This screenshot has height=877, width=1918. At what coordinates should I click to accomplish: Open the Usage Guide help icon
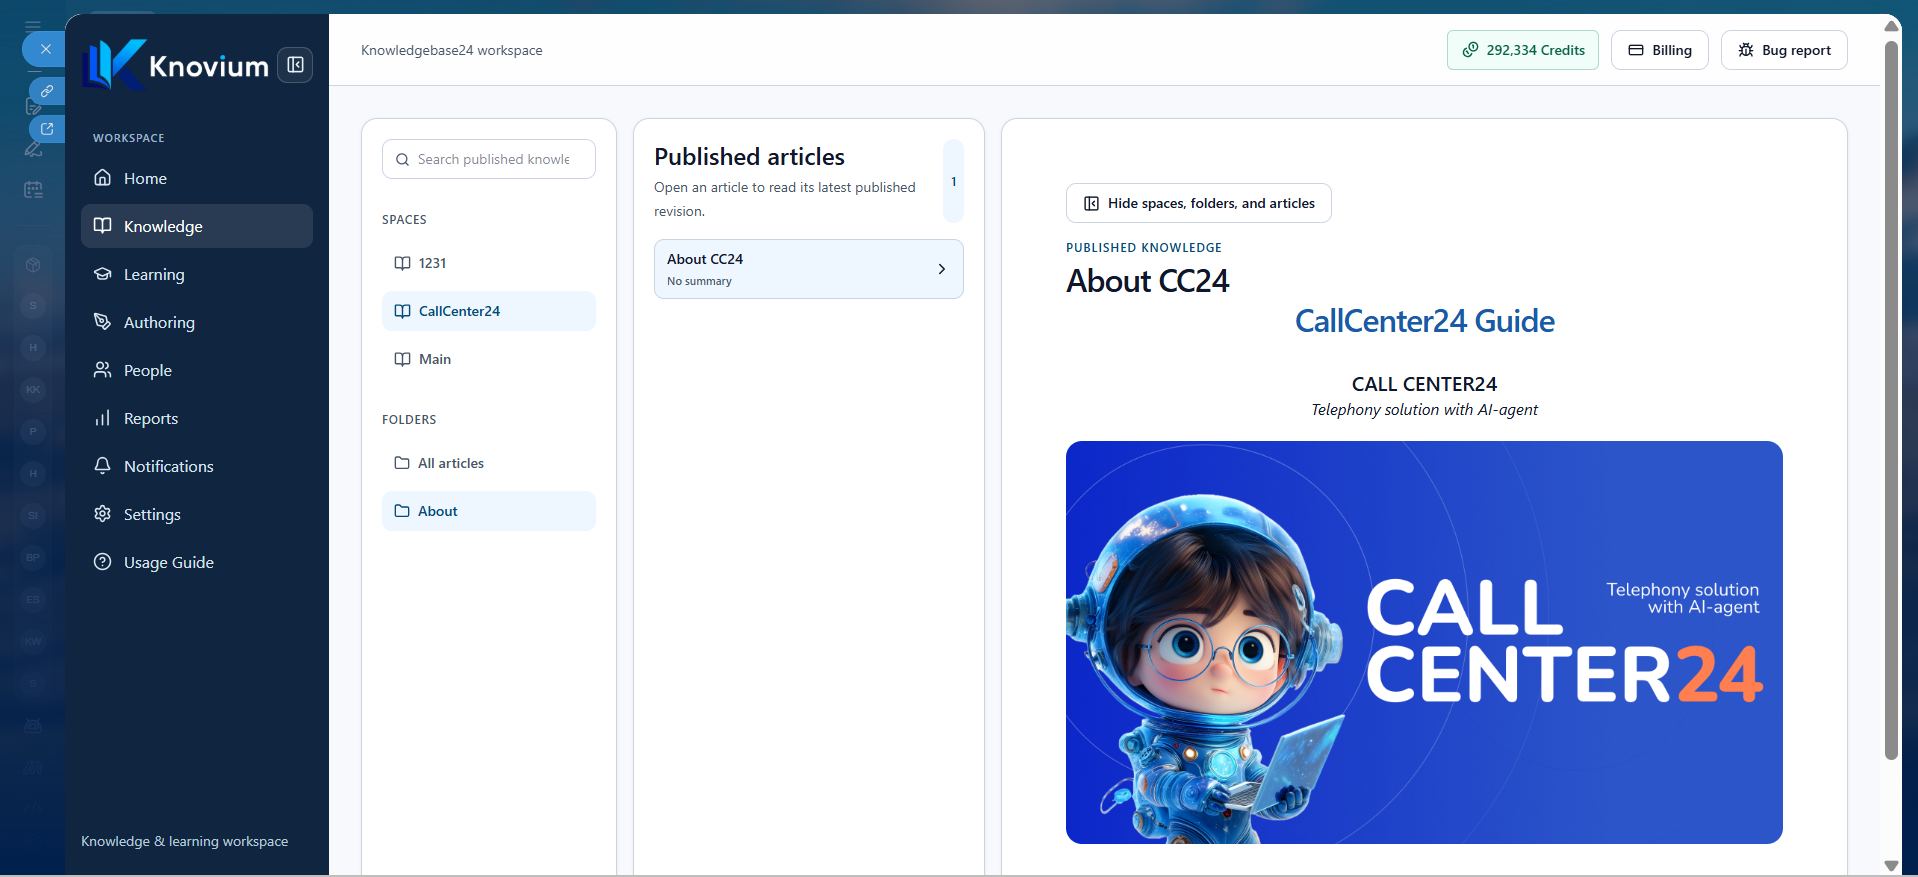pyautogui.click(x=102, y=562)
